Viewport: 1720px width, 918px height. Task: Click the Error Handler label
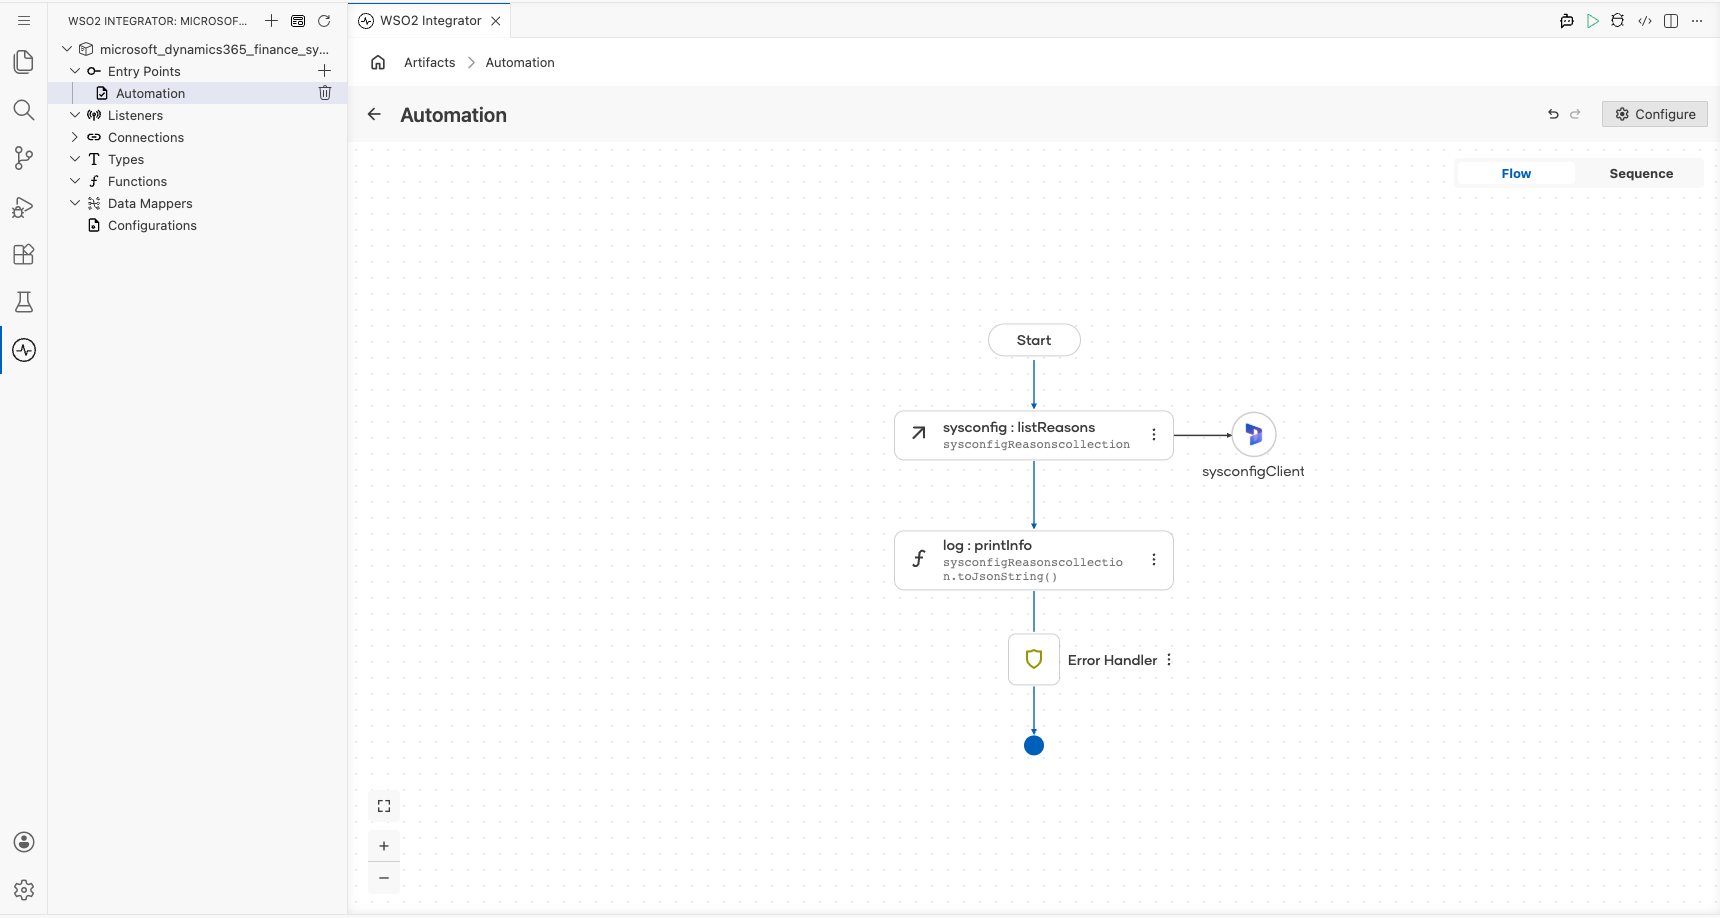coord(1112,660)
